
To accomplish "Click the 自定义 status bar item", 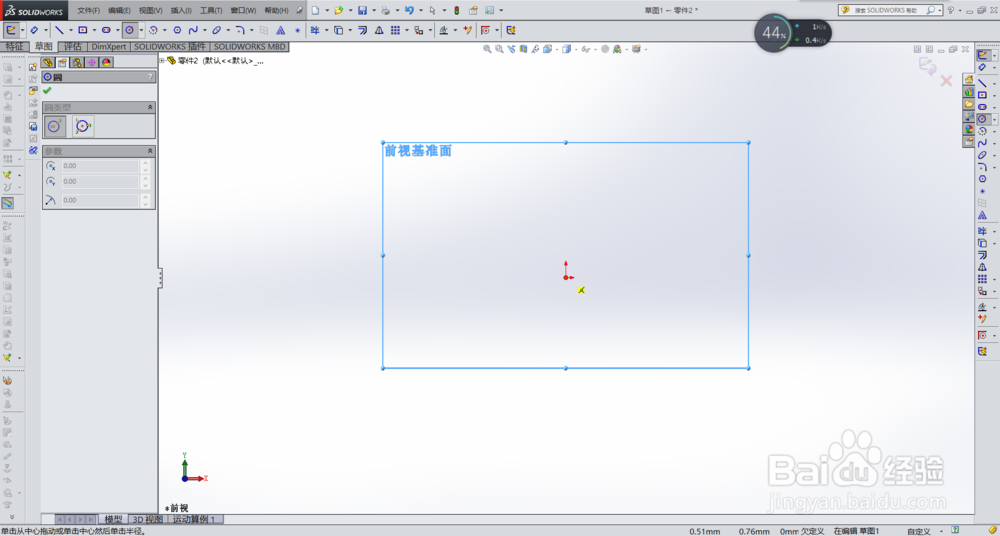I will click(x=918, y=531).
